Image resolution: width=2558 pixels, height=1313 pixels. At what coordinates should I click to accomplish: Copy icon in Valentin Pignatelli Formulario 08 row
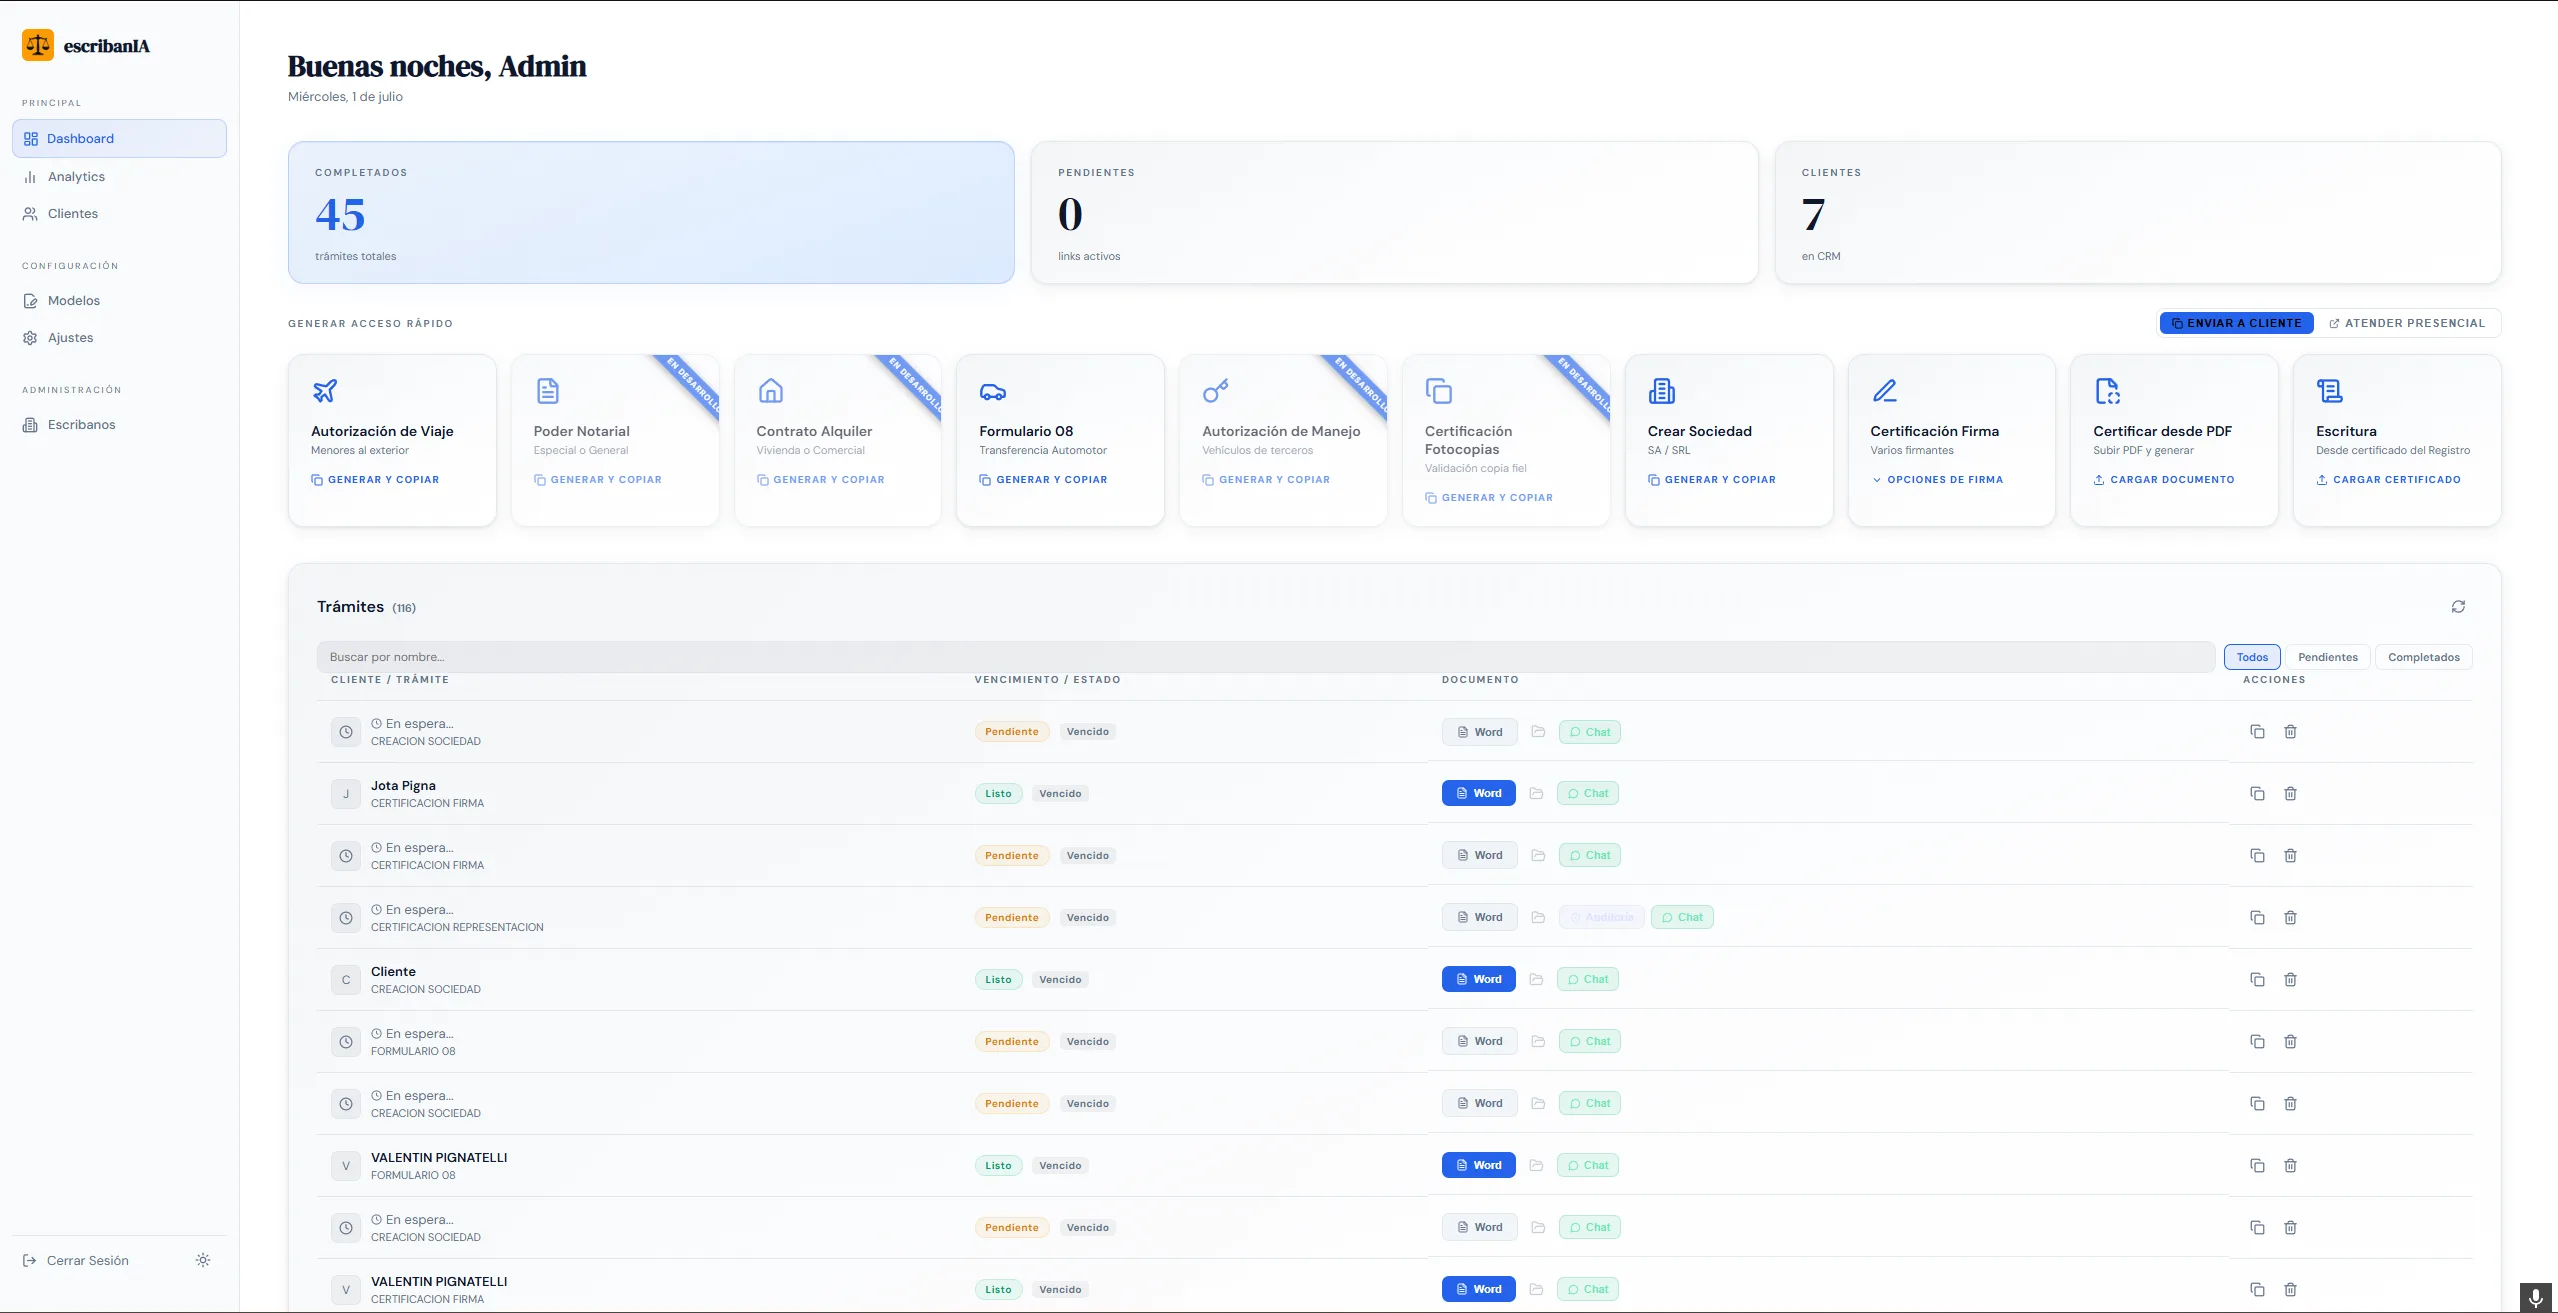pos(2257,1165)
